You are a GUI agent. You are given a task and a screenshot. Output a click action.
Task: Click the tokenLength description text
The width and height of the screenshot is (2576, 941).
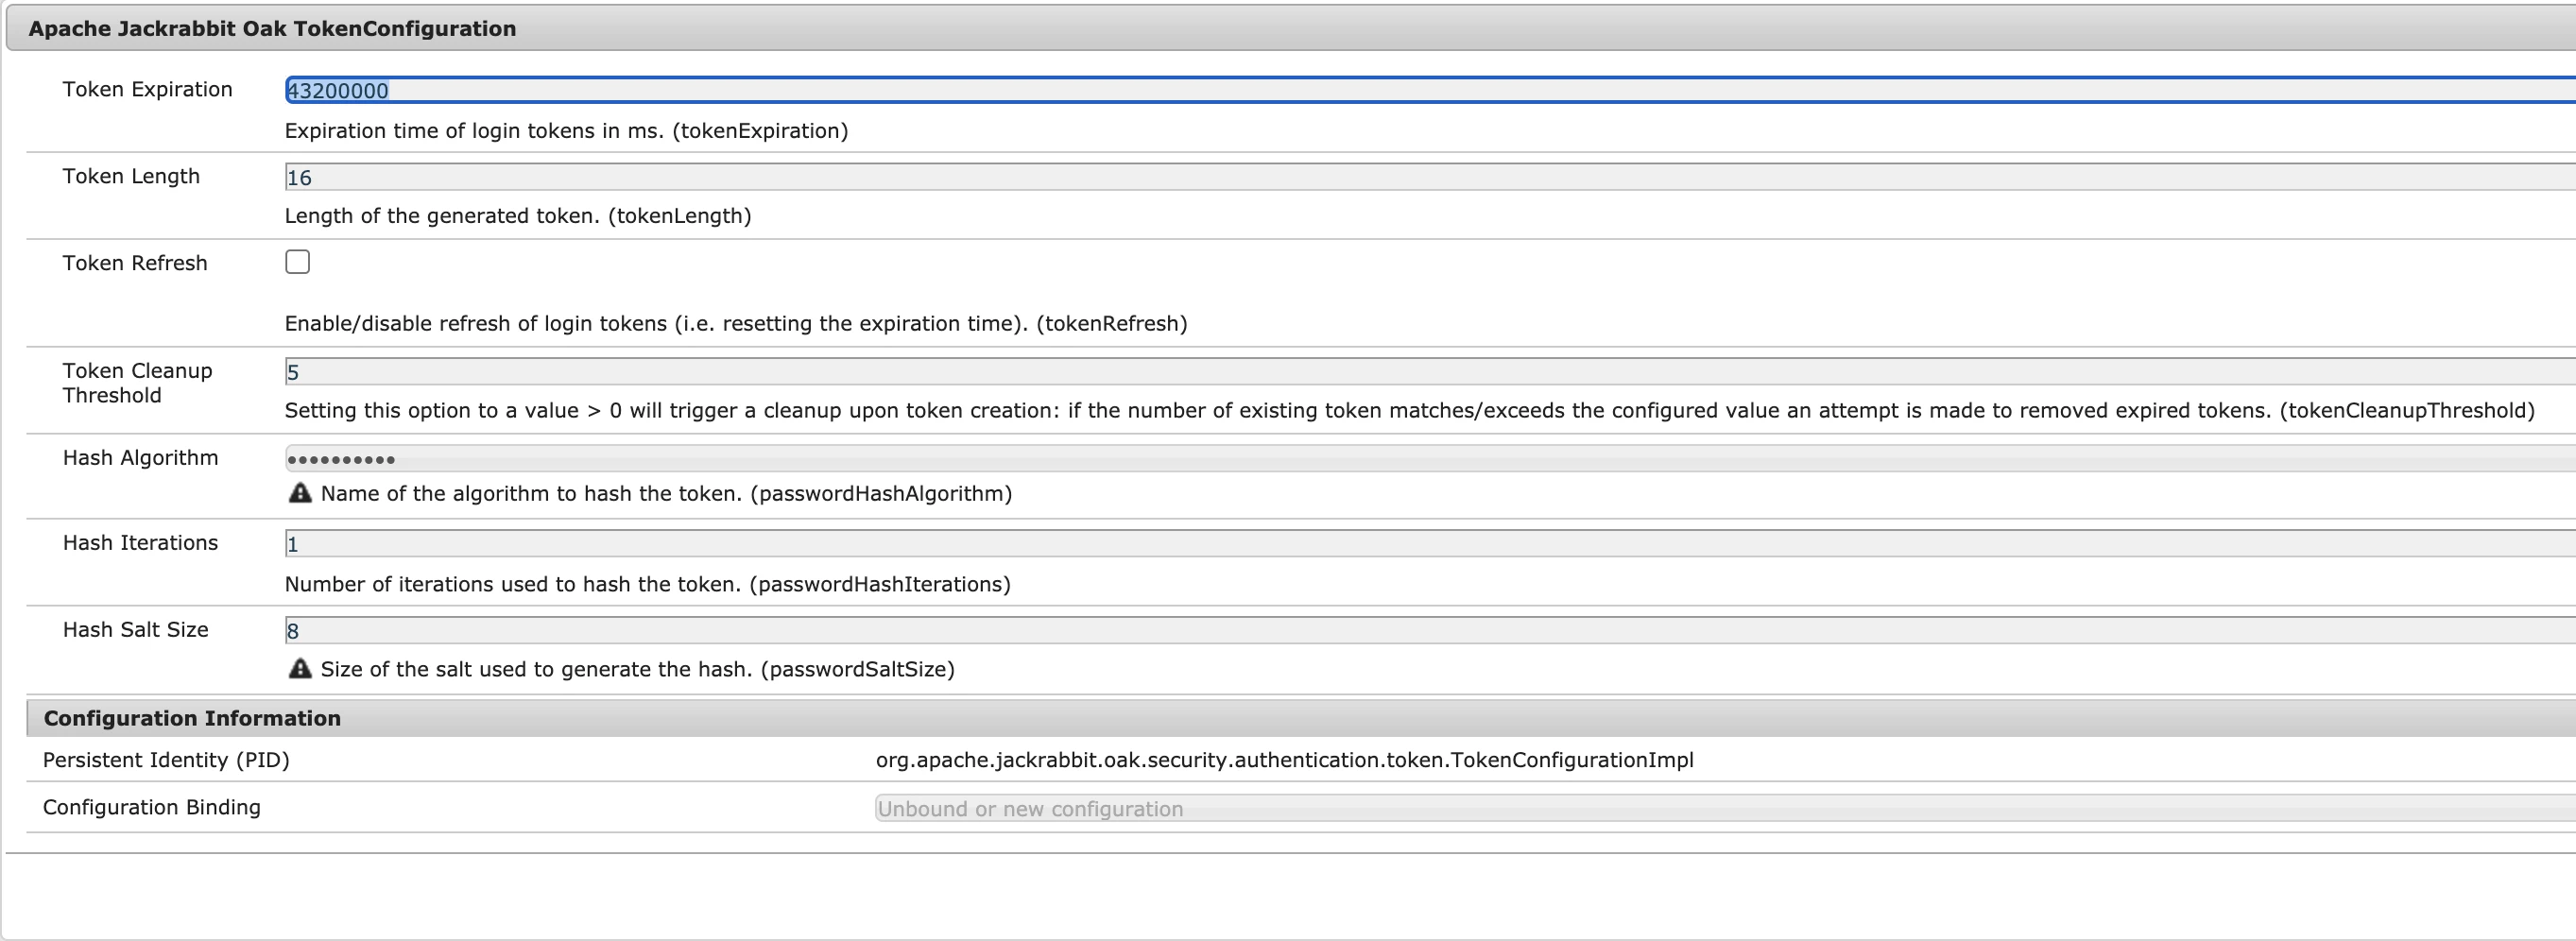pyautogui.click(x=518, y=216)
